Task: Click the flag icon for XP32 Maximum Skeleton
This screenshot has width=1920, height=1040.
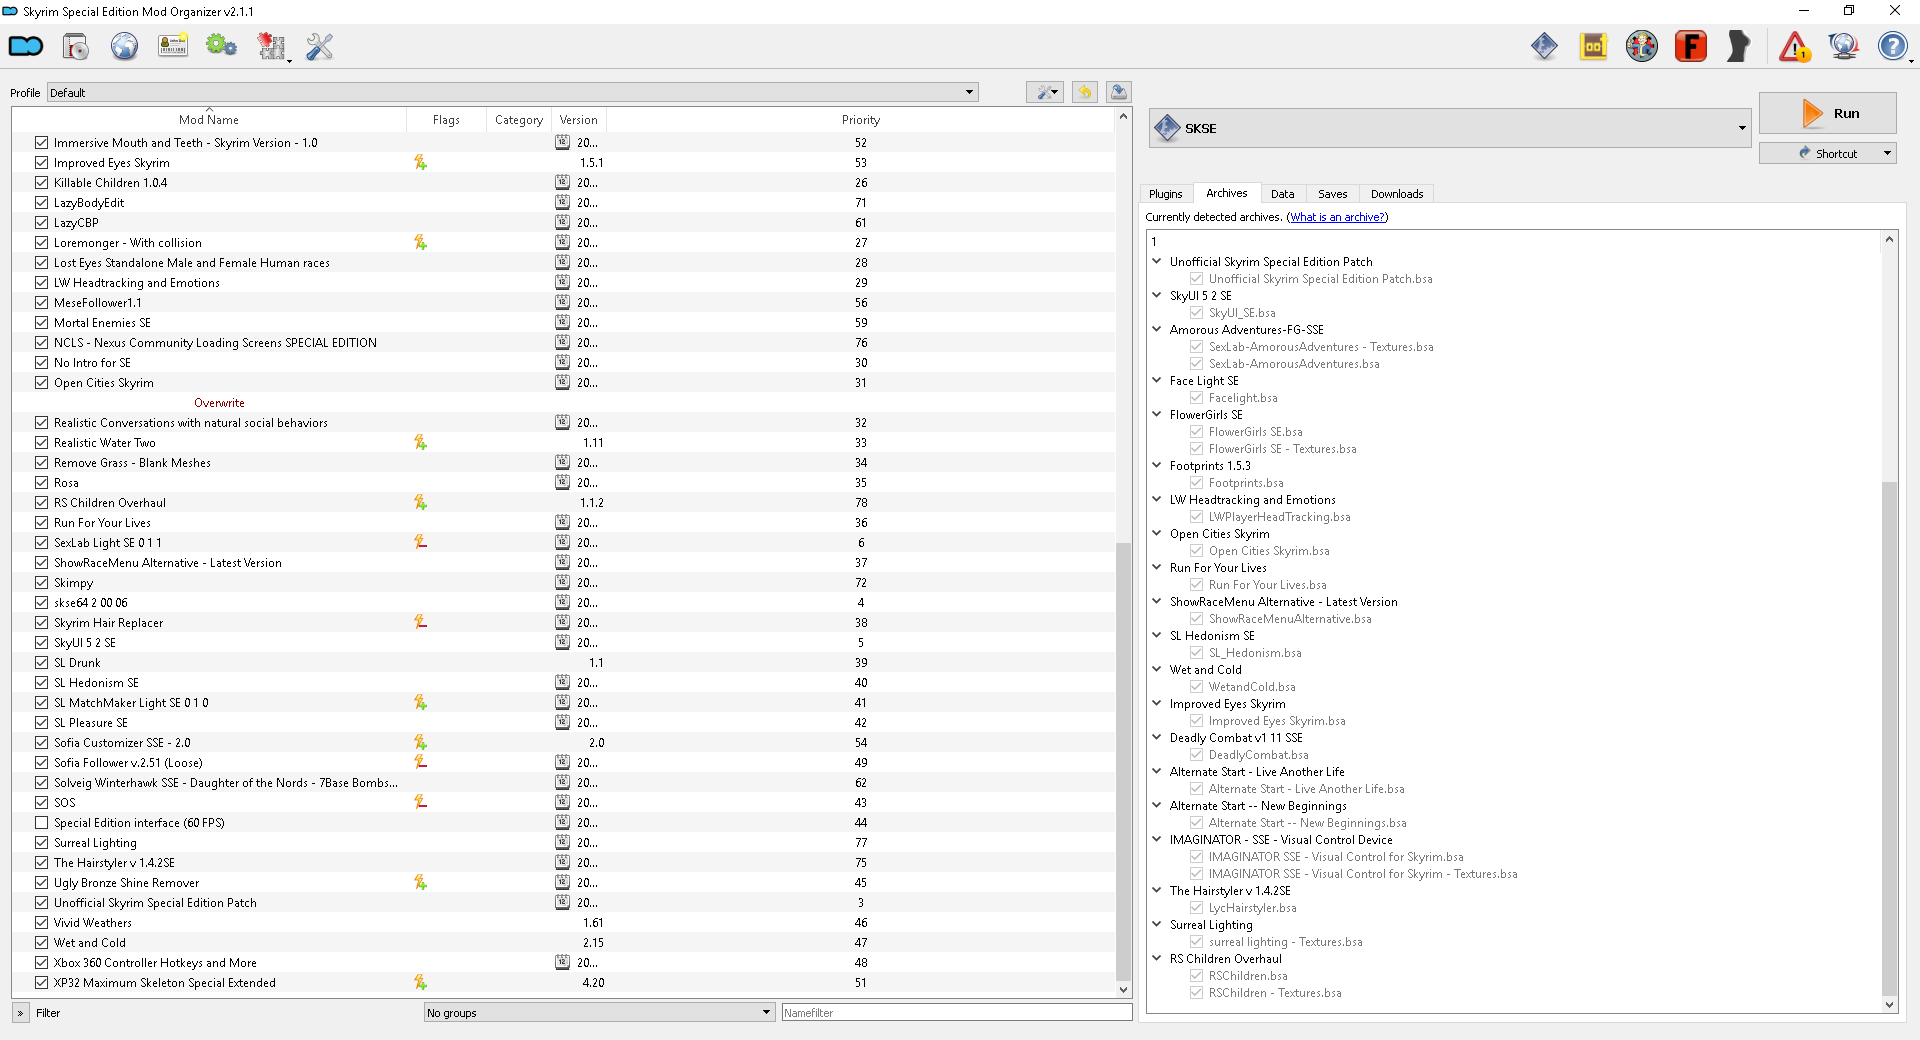Action: (420, 982)
